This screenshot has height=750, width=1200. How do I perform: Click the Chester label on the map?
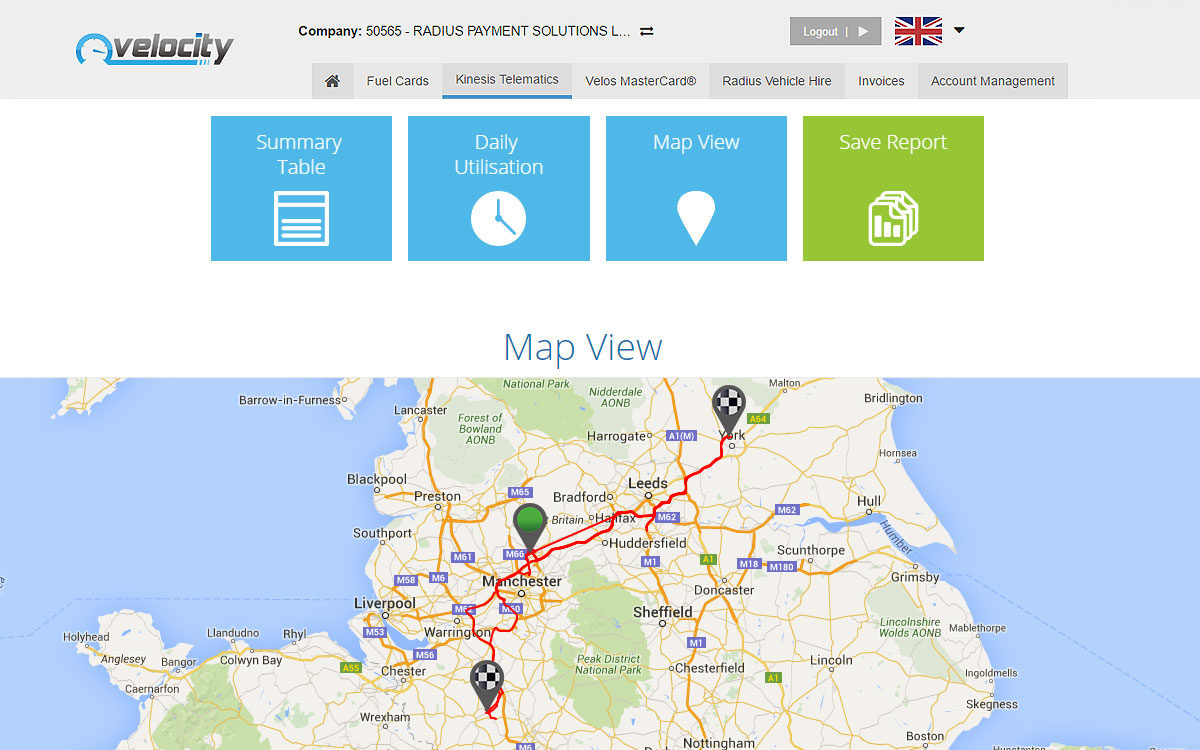[x=404, y=671]
